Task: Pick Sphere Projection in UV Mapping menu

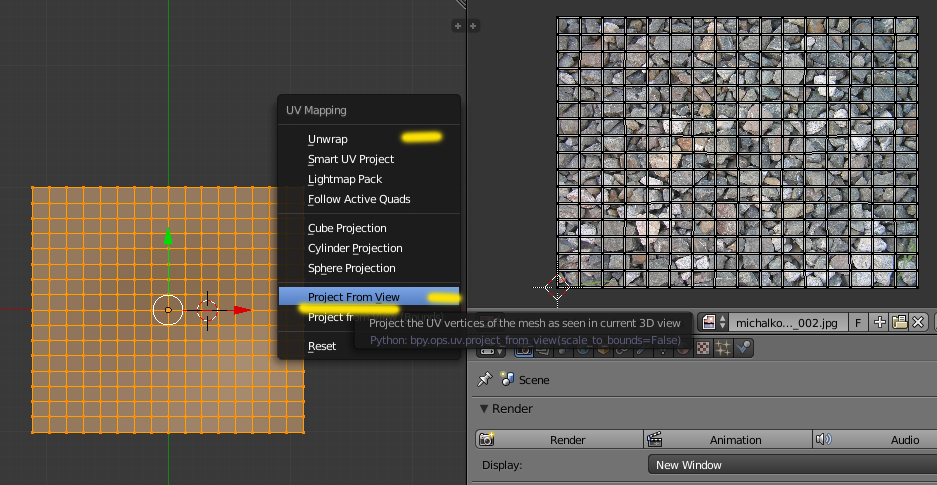Action: (351, 268)
